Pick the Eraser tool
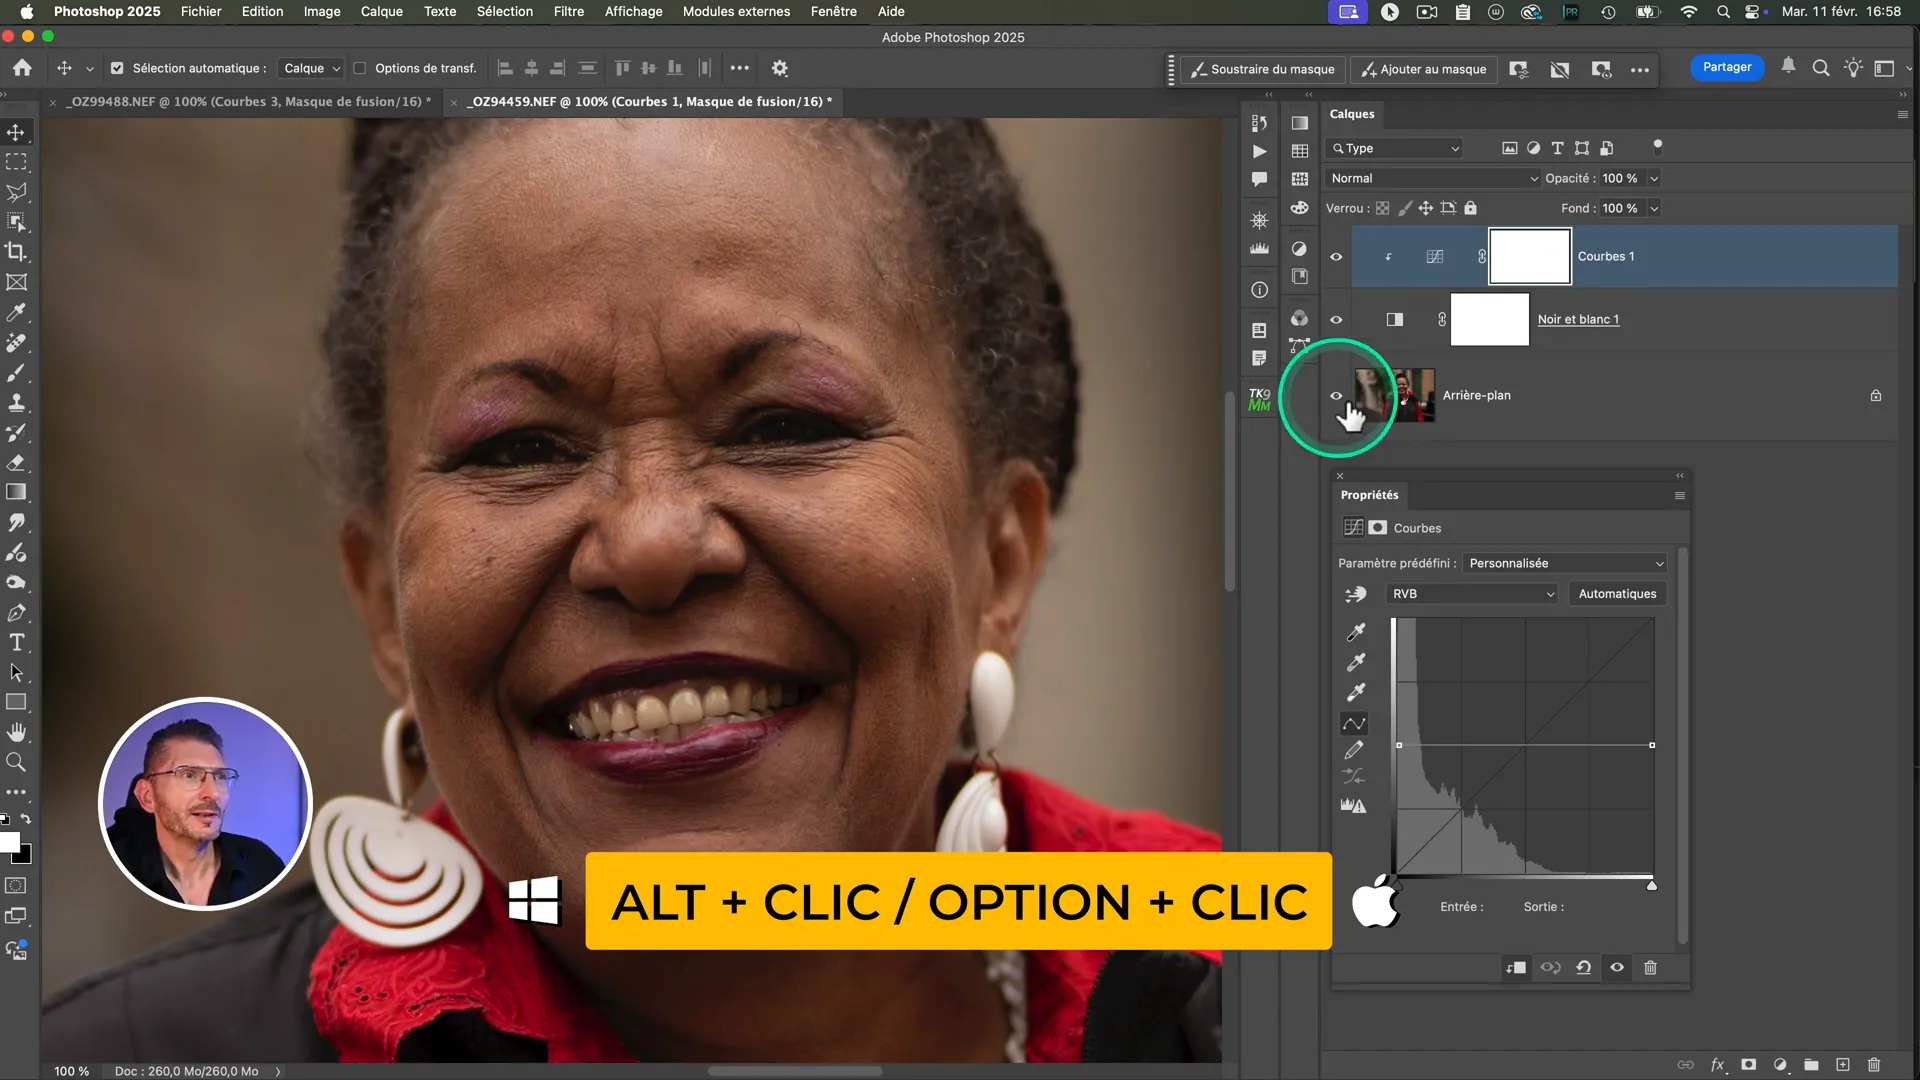The height and width of the screenshot is (1080, 1920). (16, 463)
